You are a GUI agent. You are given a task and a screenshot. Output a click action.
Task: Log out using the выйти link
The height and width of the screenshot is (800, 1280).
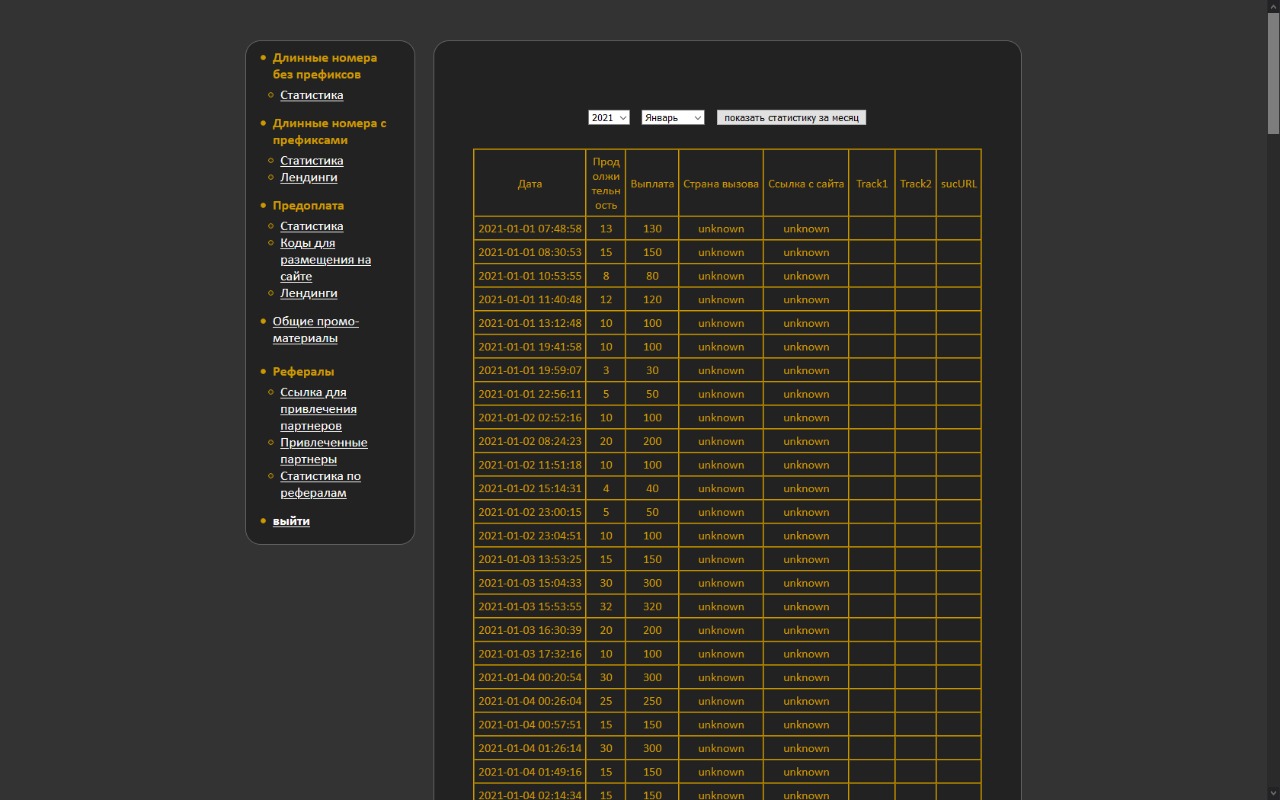coord(291,521)
